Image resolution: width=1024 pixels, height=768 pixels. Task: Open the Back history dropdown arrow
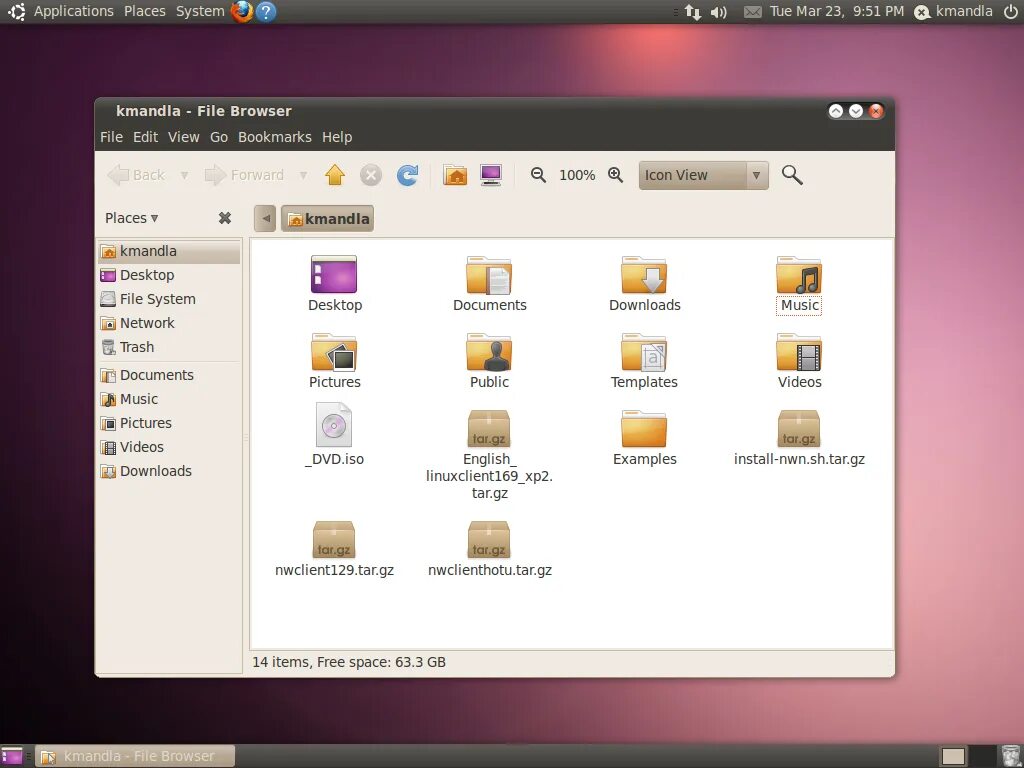(x=184, y=175)
